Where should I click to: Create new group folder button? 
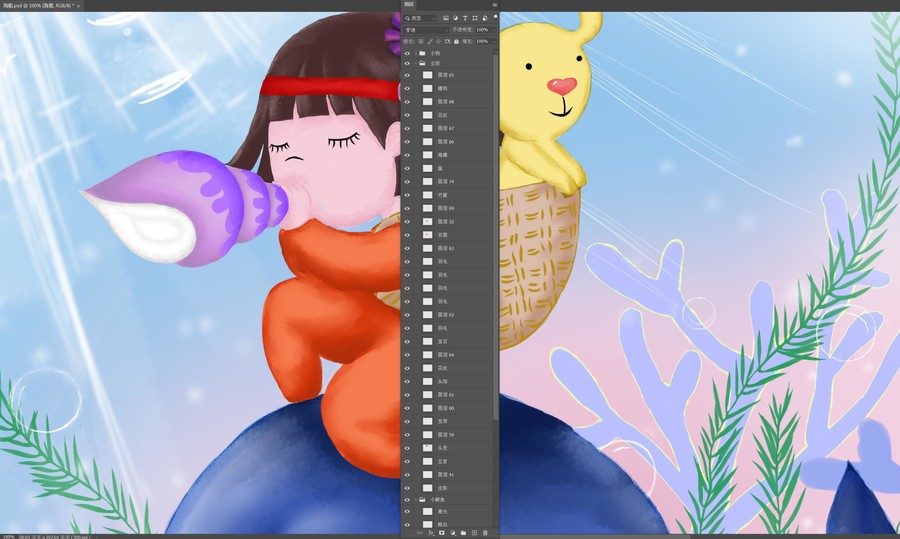(x=463, y=533)
